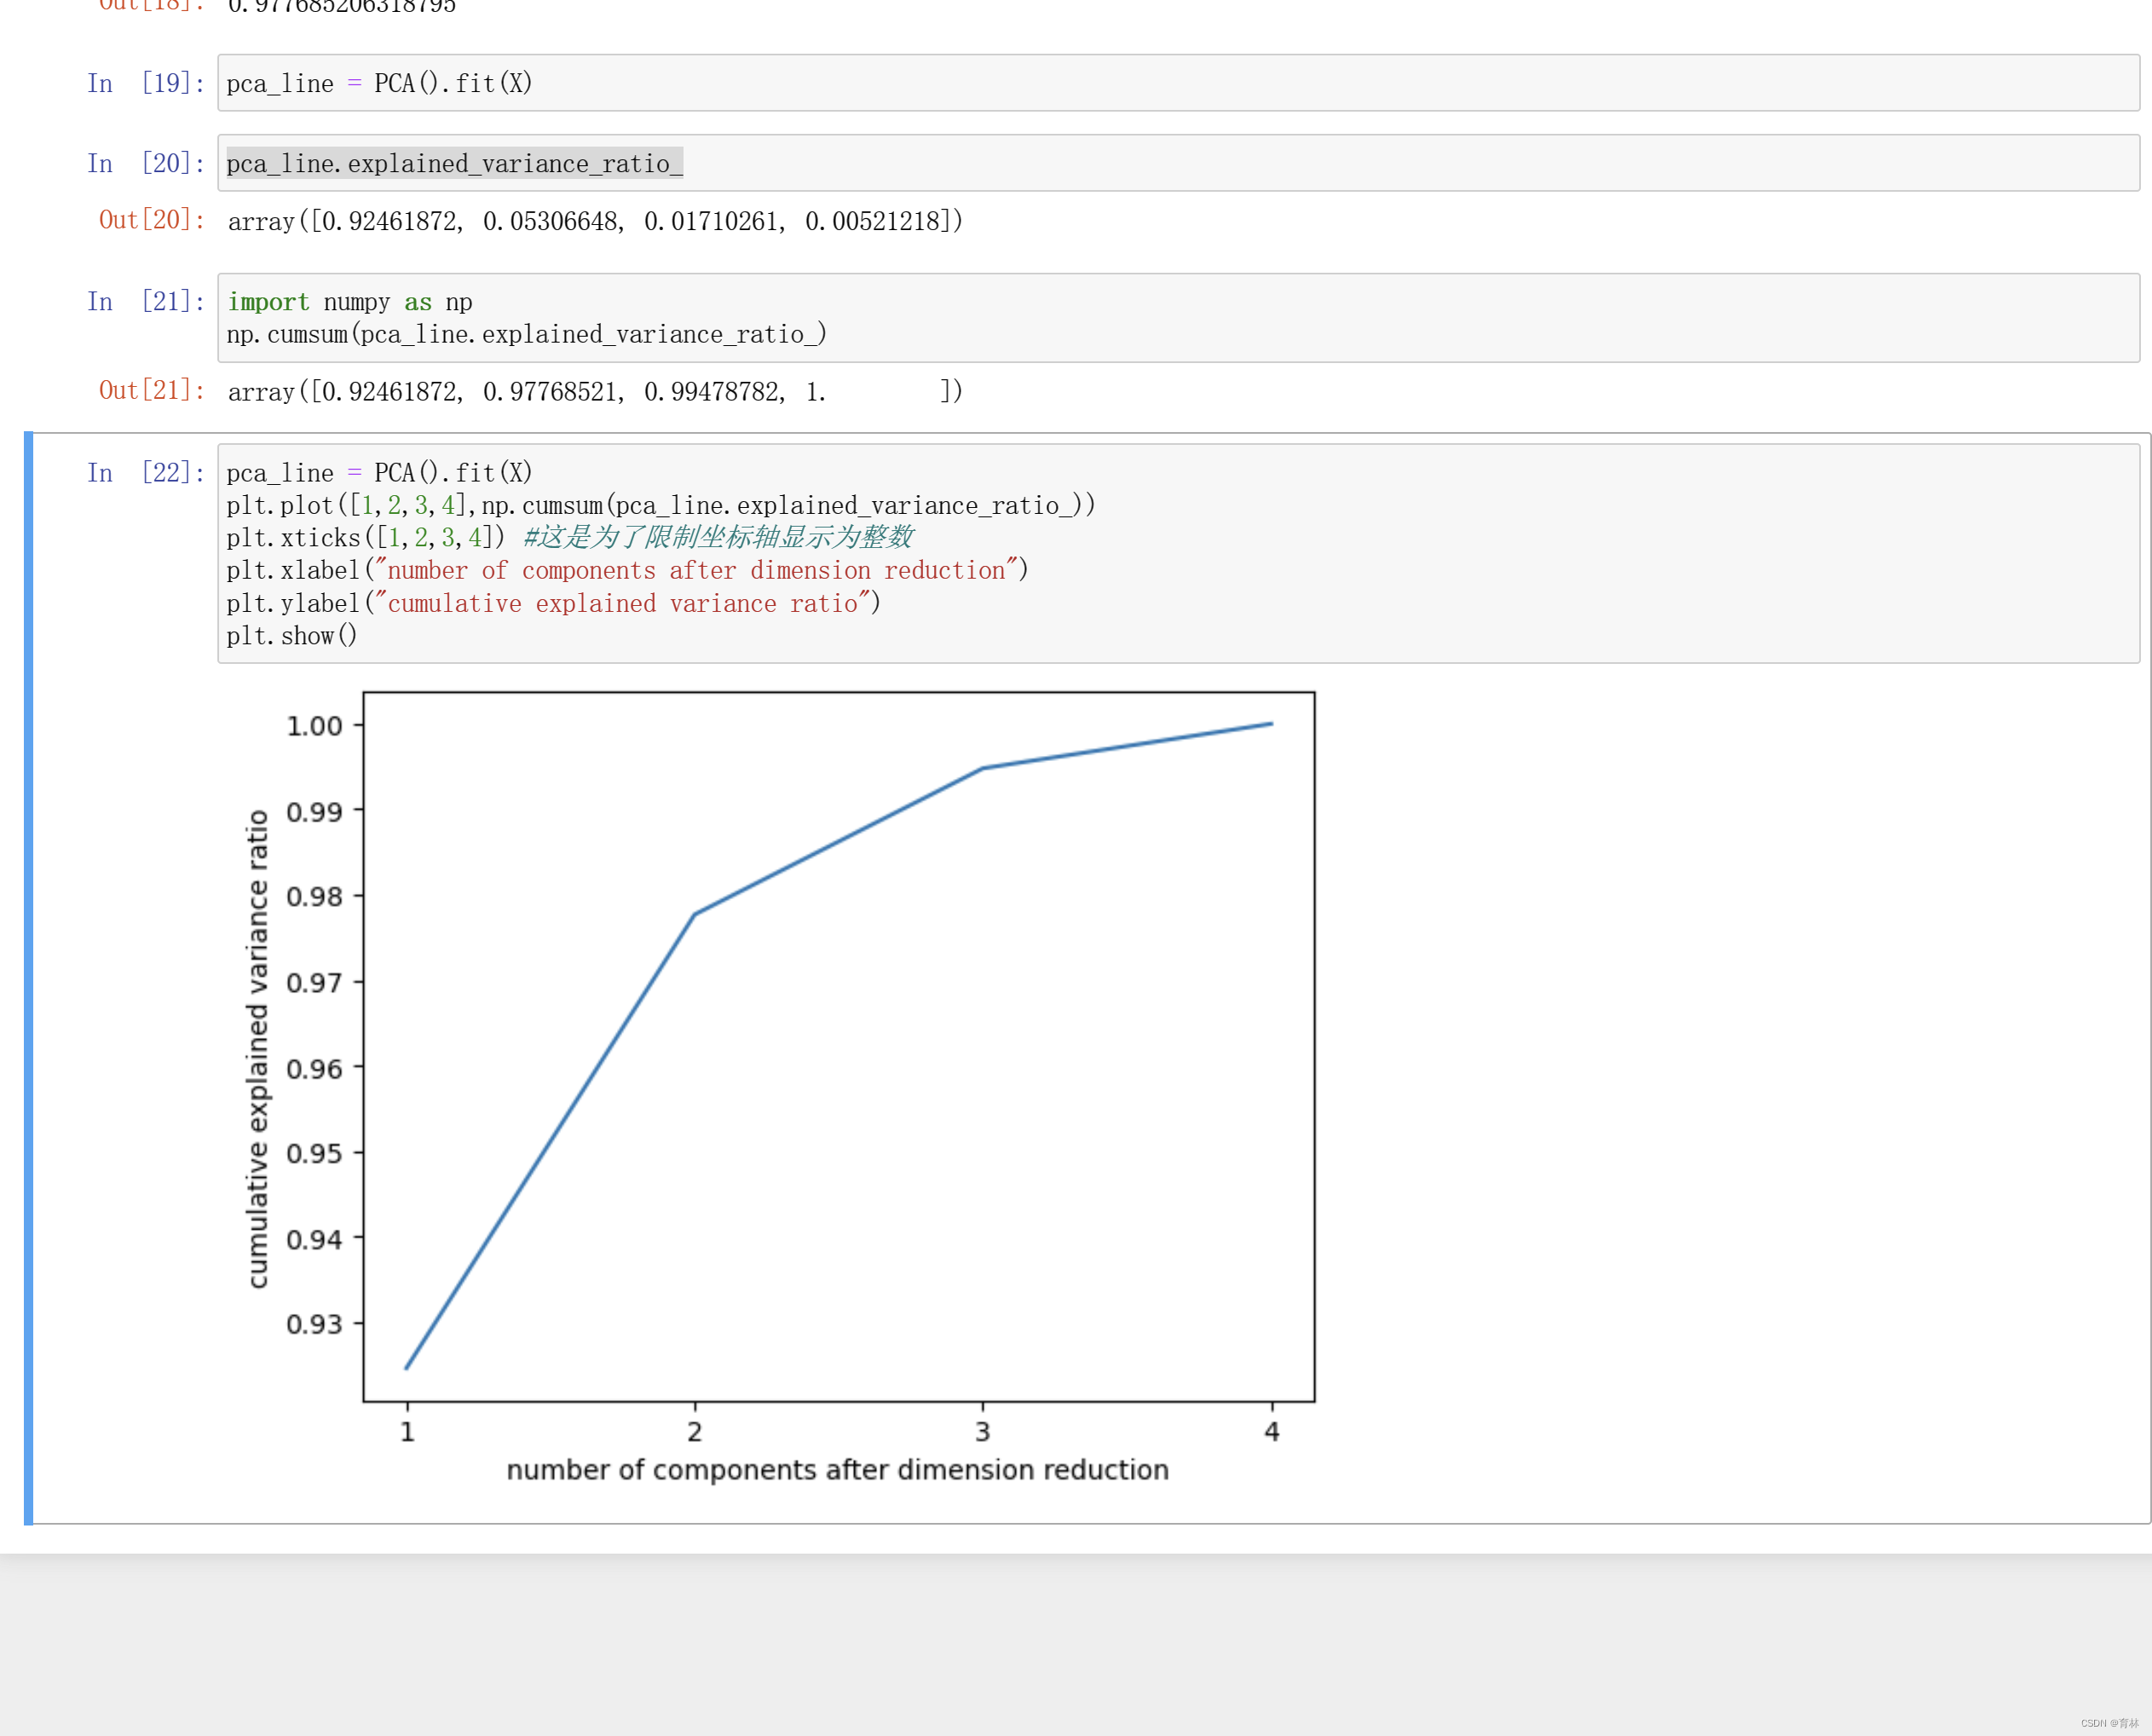Screen dimensions: 2152x1736
Task: Click the Out[21] cumulative array output
Action: tap(595, 391)
